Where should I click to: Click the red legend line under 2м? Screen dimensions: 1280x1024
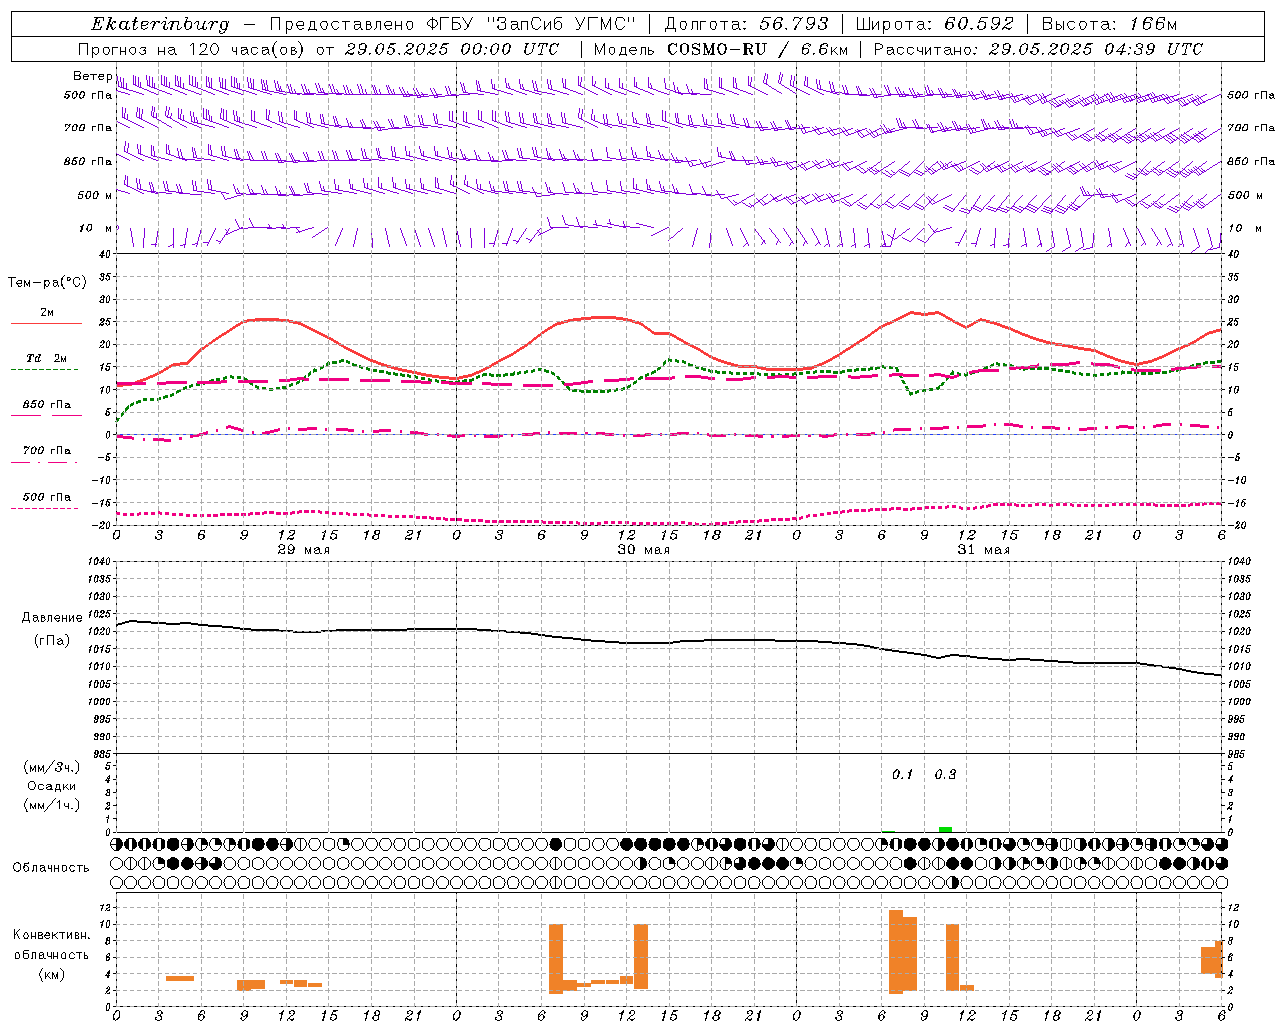[x=46, y=324]
